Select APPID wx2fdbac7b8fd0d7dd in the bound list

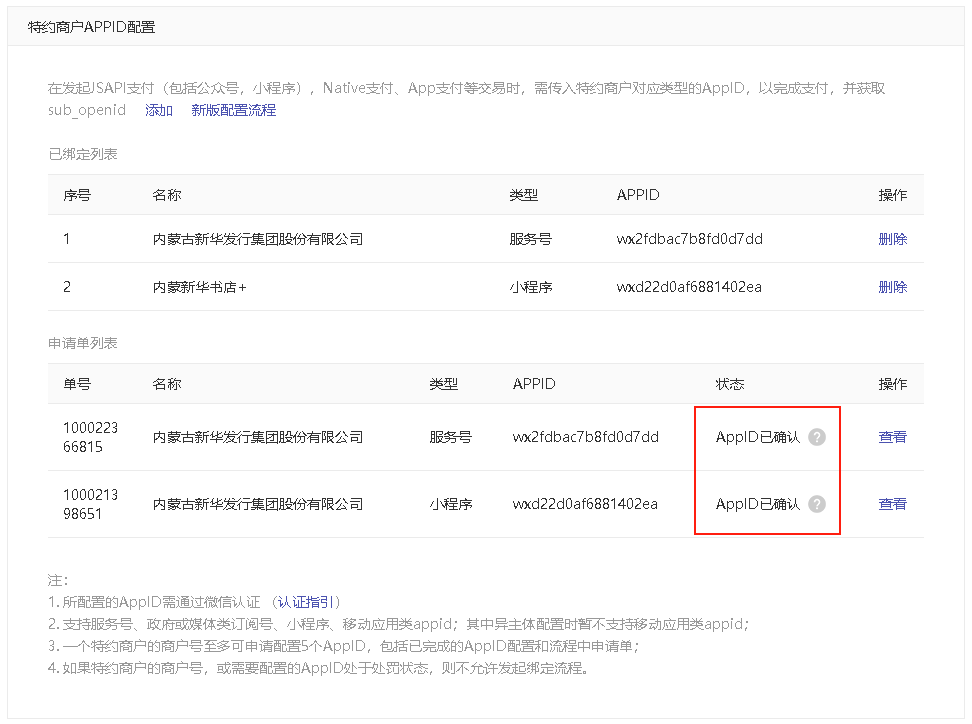(689, 239)
